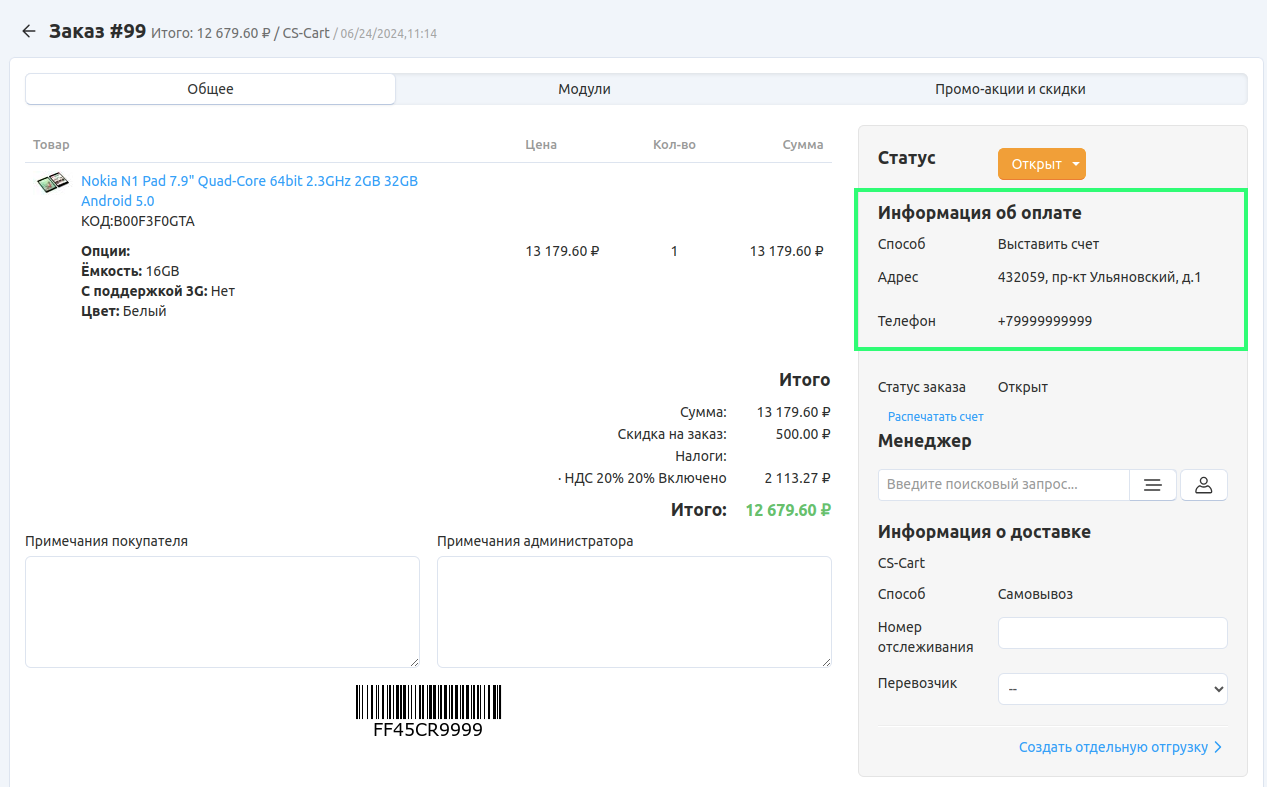Click the FF45CR9999 barcode image
This screenshot has width=1267, height=787.
[x=428, y=703]
